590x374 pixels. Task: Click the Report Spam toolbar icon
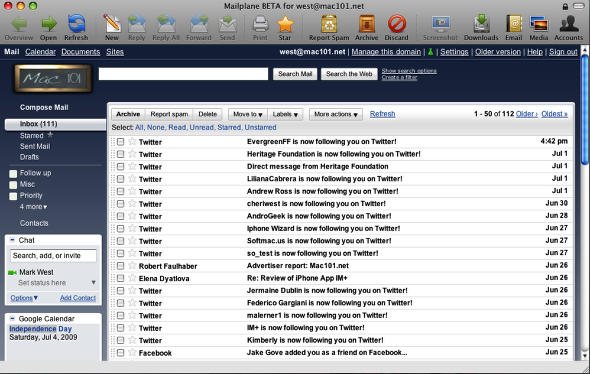pyautogui.click(x=329, y=24)
